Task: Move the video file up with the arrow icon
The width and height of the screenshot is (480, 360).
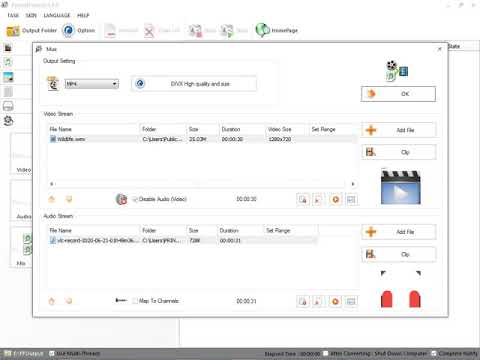Action: click(52, 199)
